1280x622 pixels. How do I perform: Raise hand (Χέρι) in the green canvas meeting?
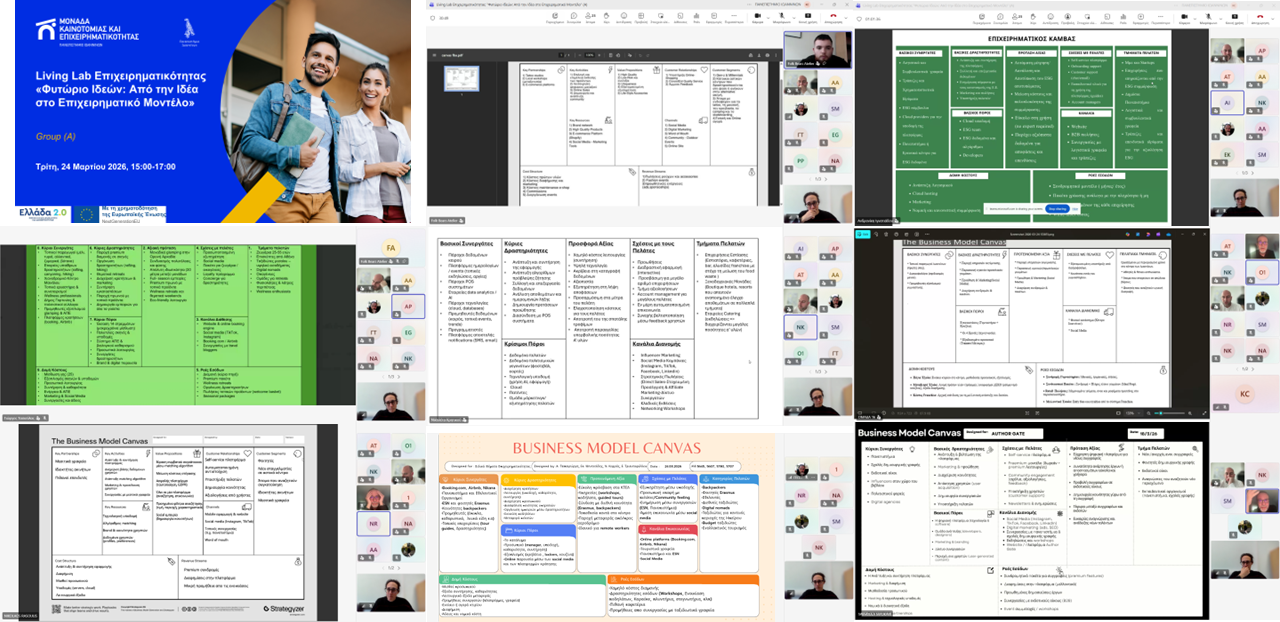[1033, 17]
